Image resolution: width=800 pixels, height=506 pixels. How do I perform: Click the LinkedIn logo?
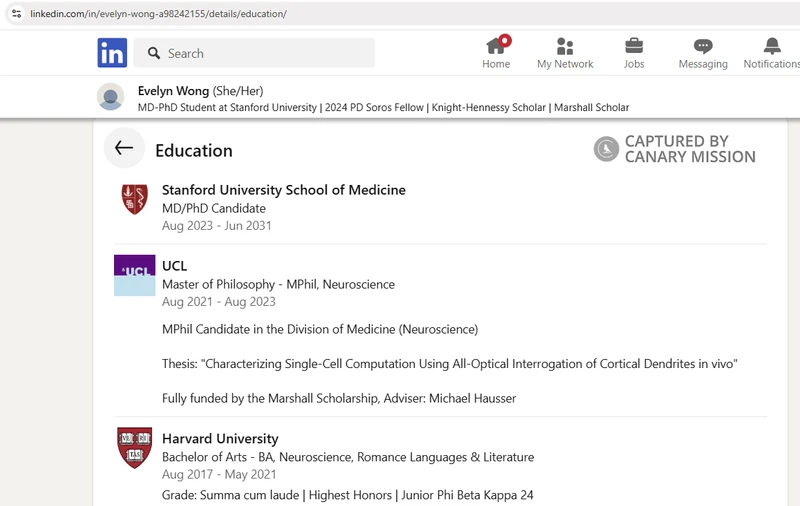point(112,53)
